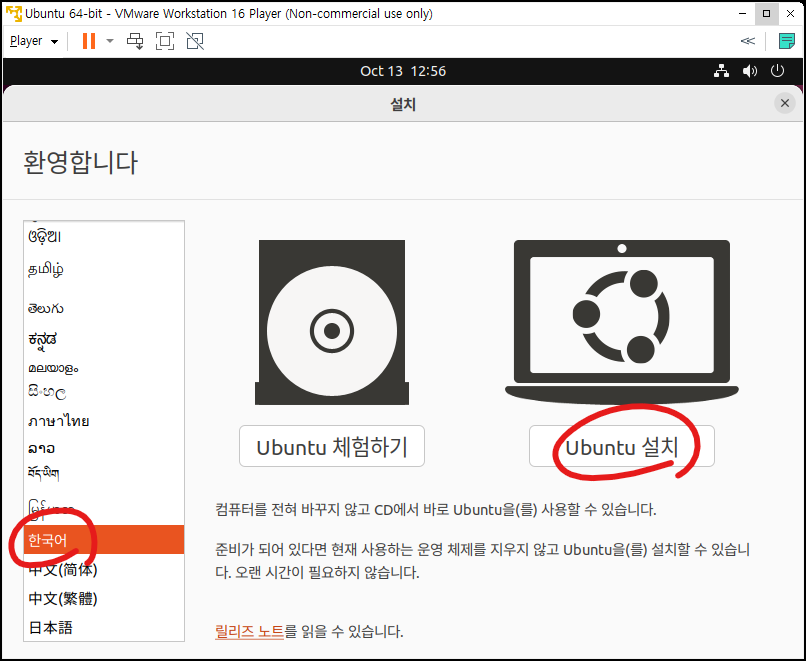806x661 pixels.
Task: Maximize the VMware Player window
Action: [766, 13]
